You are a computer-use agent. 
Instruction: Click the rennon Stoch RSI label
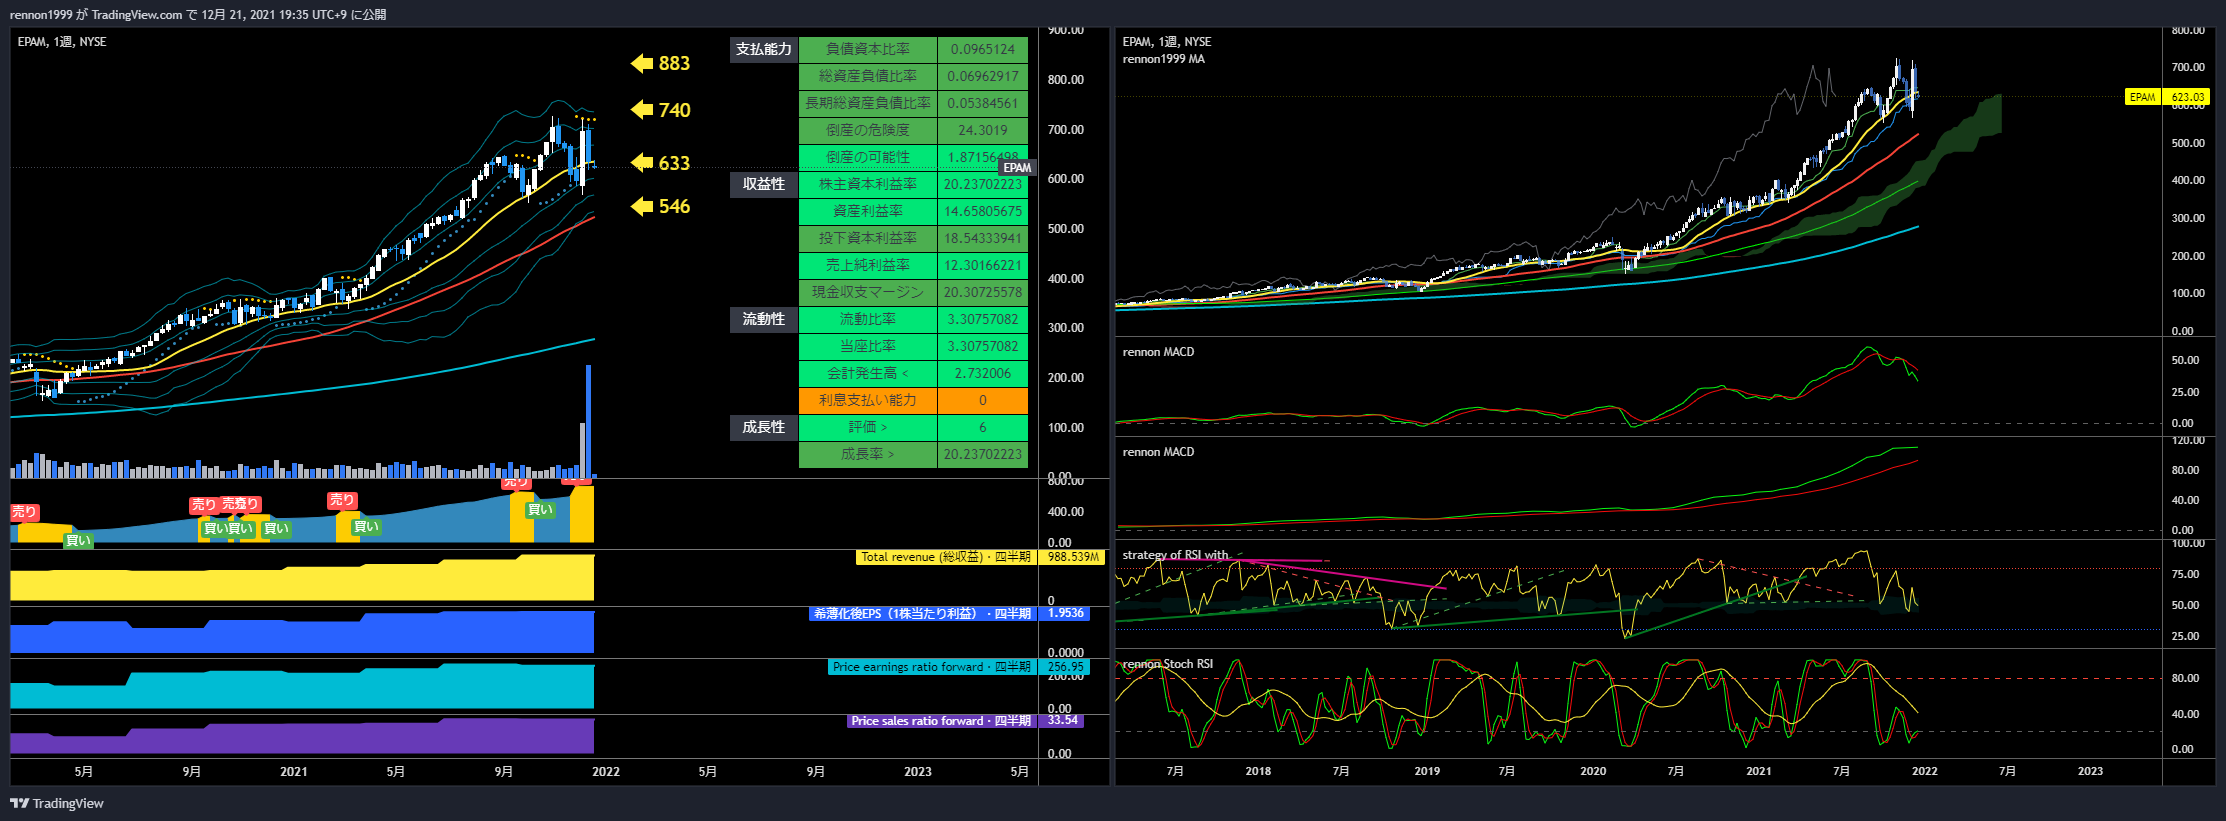tap(1167, 664)
